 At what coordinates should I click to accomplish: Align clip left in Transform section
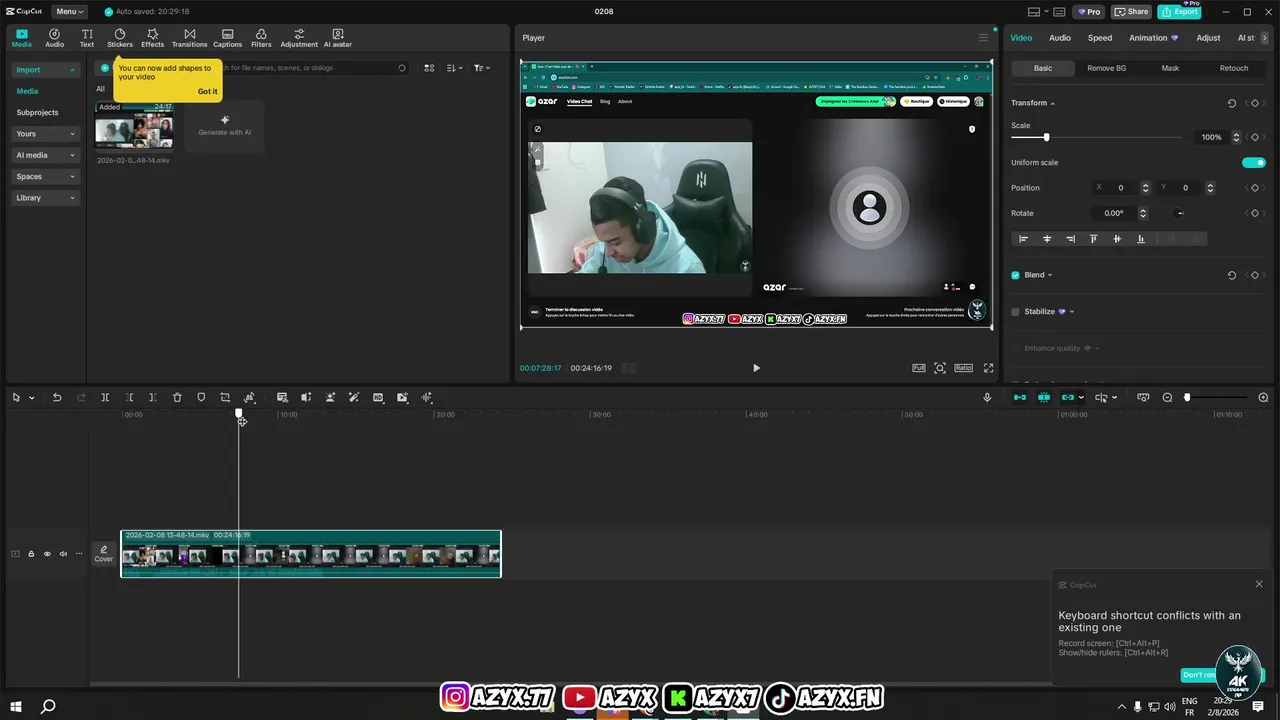[1023, 239]
